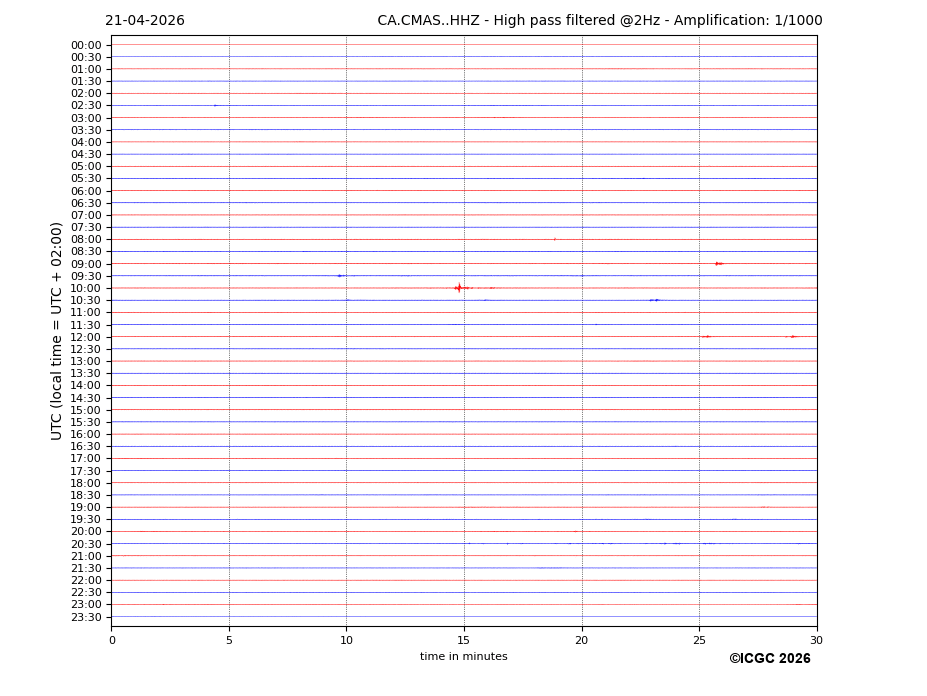Select the red event on the 09:00 trace
Viewport: 927px width, 696px height.
click(718, 264)
